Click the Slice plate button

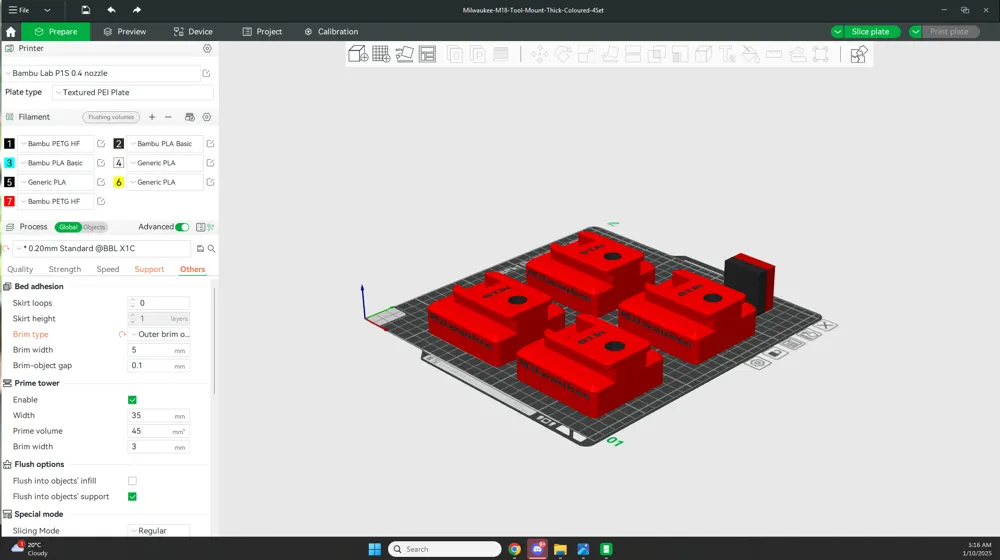point(870,31)
